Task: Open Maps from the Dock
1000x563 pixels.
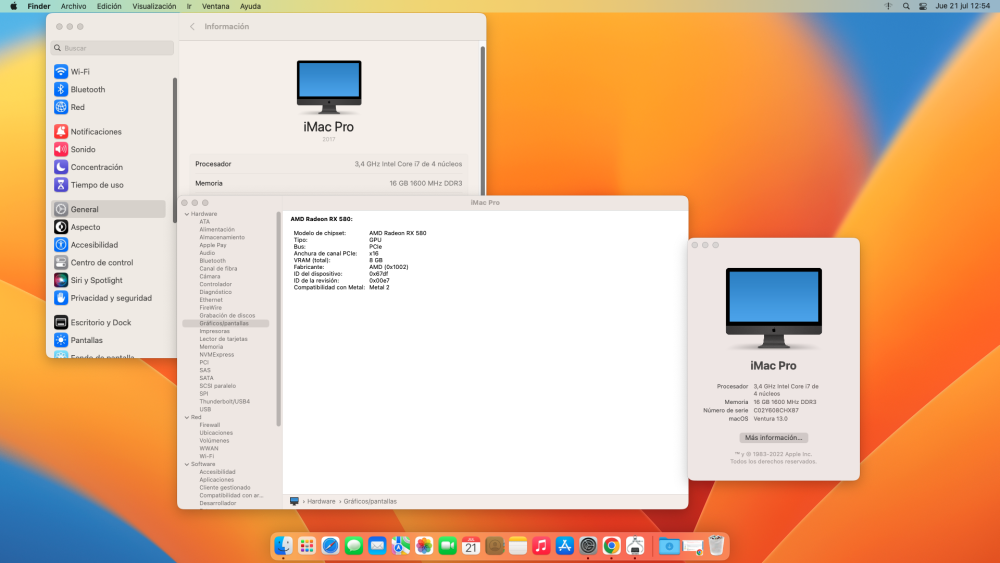Action: [x=401, y=546]
